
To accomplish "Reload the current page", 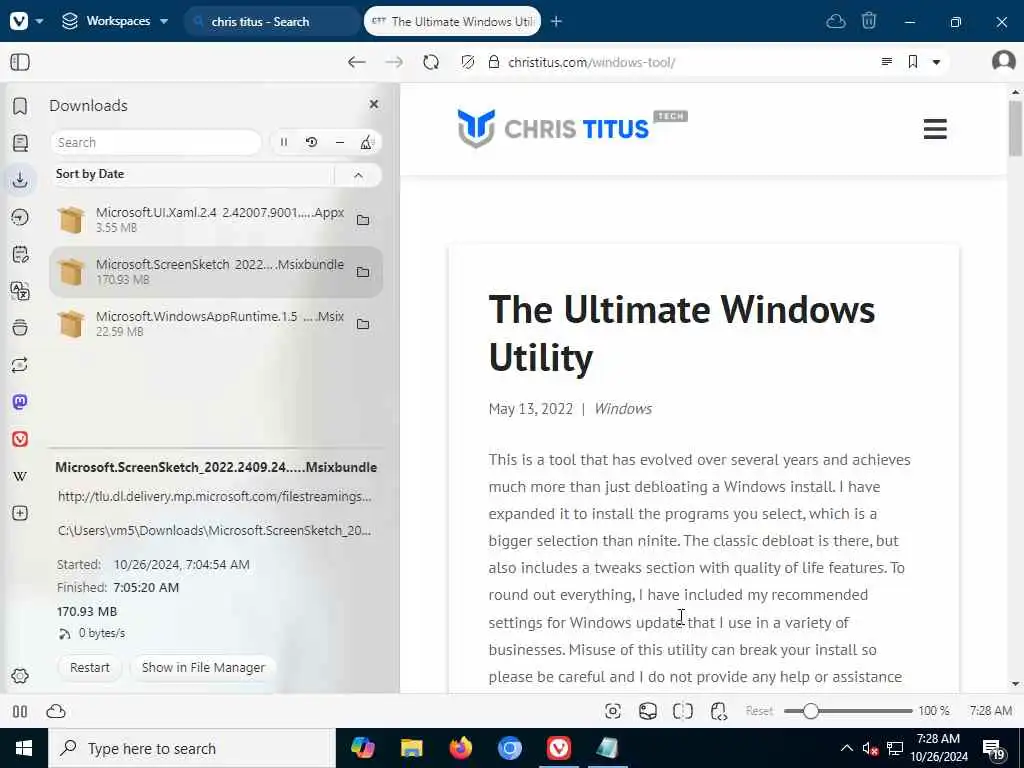I will (431, 62).
